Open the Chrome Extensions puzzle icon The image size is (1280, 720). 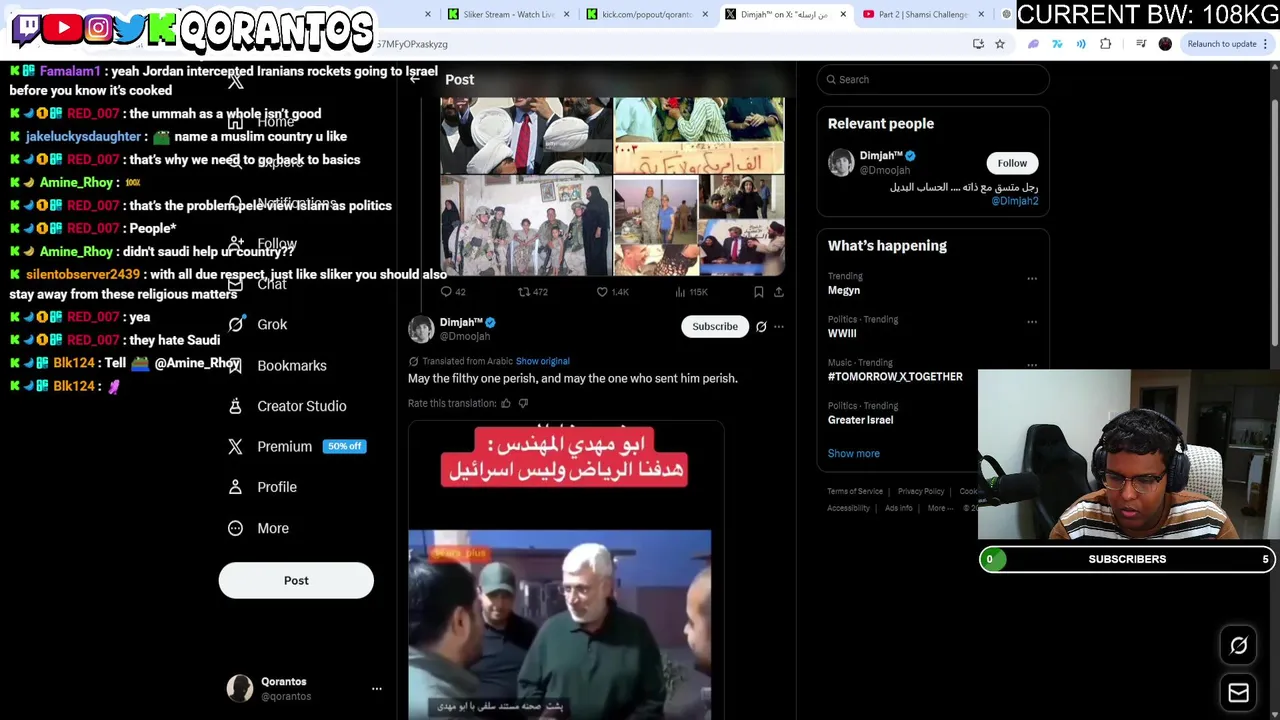coord(1105,44)
